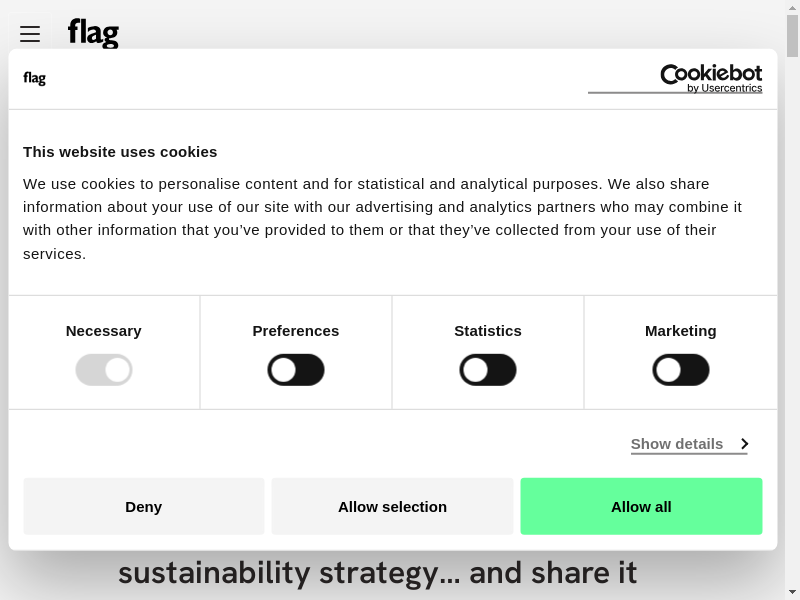The image size is (800, 600).
Task: Accept cookies with the Allow all button
Action: tap(641, 506)
